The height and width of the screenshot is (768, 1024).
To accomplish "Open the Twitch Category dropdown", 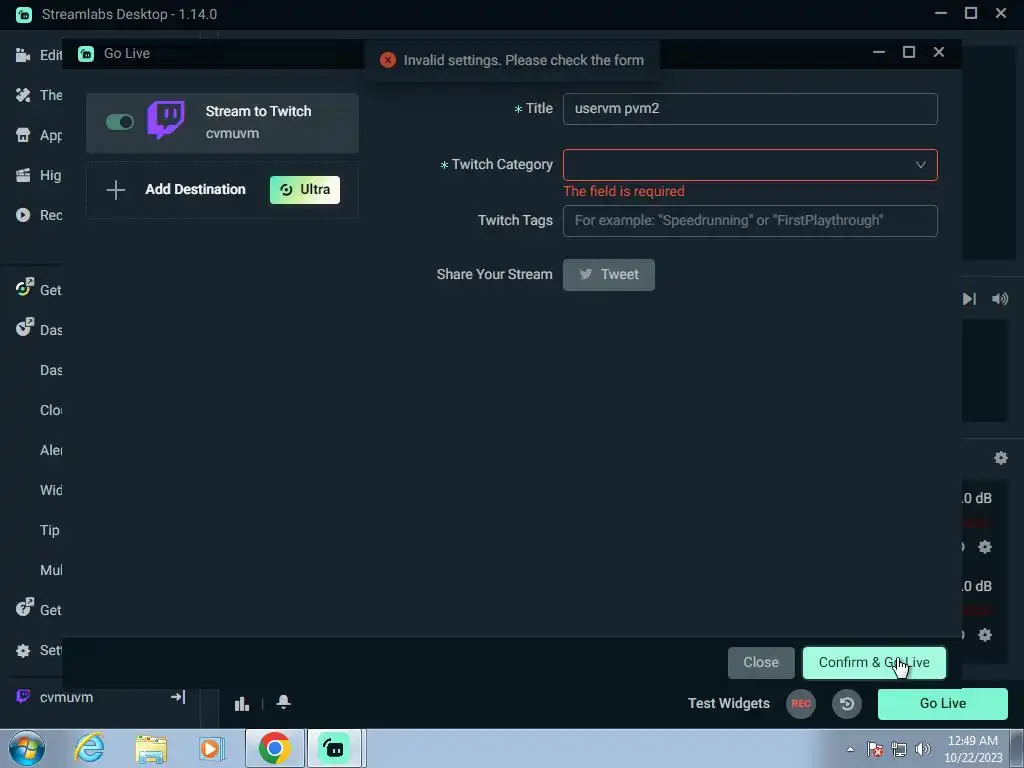I will [750, 165].
